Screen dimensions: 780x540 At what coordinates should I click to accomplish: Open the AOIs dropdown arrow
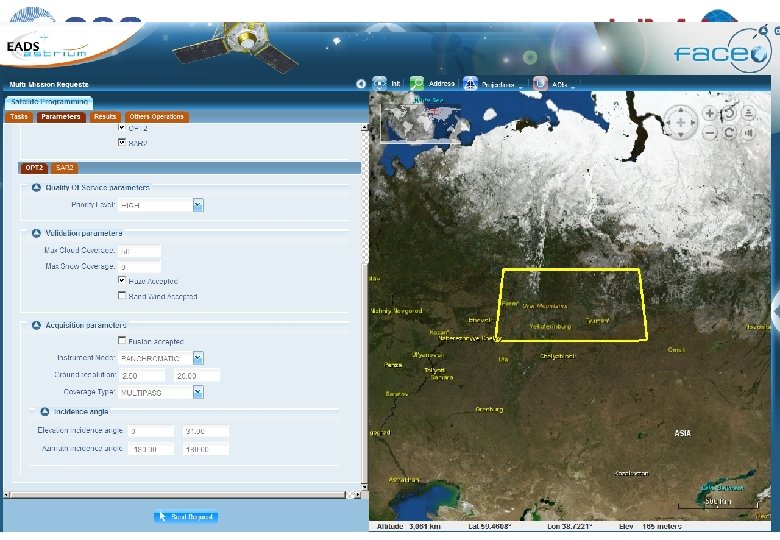click(x=573, y=86)
